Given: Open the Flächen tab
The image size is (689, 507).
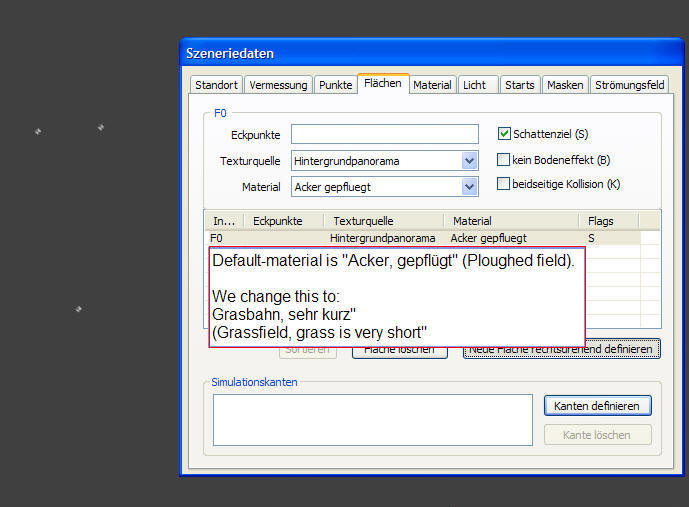Looking at the screenshot, I should tap(383, 83).
